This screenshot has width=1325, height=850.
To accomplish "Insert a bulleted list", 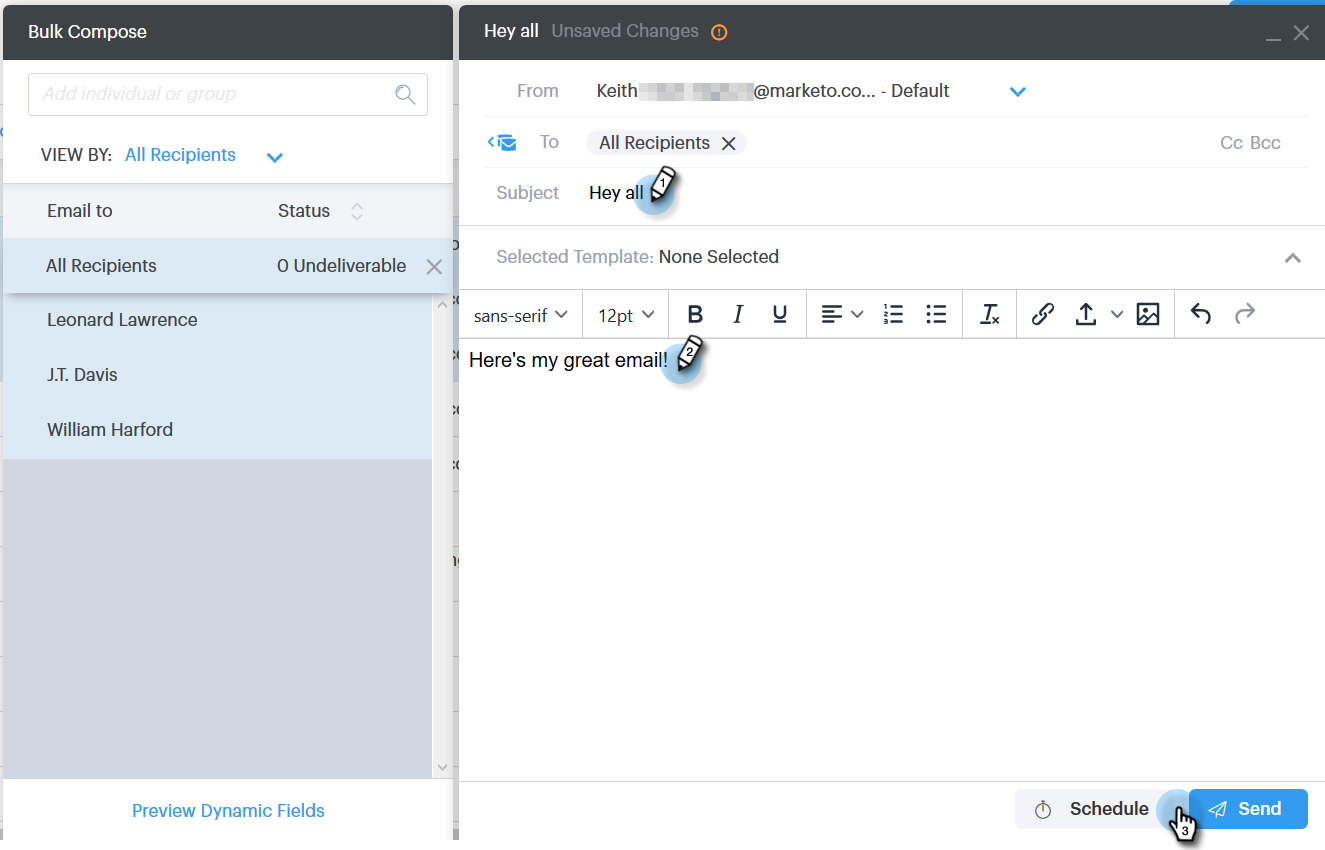I will [x=936, y=314].
